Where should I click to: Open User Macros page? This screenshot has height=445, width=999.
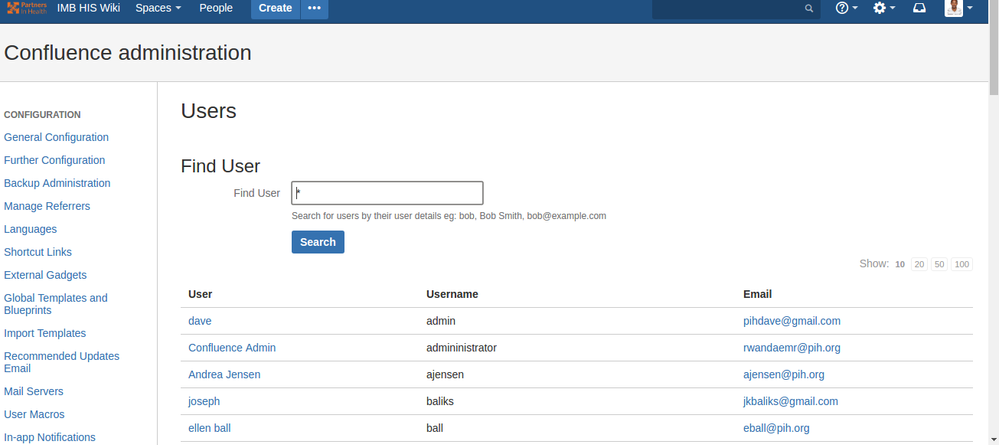[34, 414]
